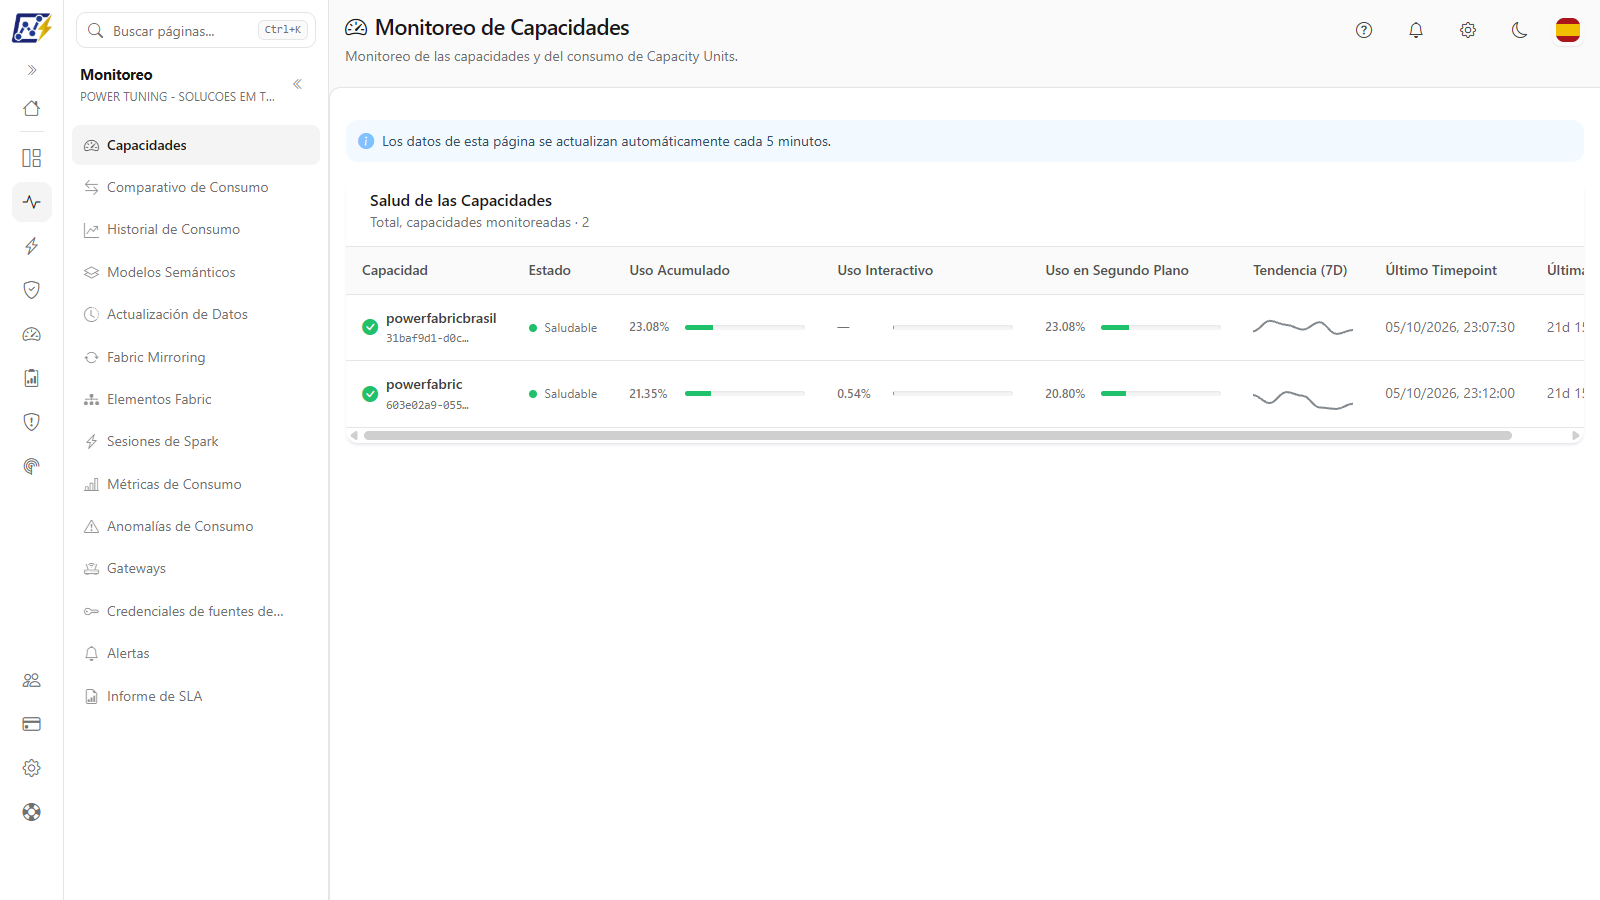1600x900 pixels.
Task: Open the shield alert icon in left rail
Action: click(x=32, y=422)
